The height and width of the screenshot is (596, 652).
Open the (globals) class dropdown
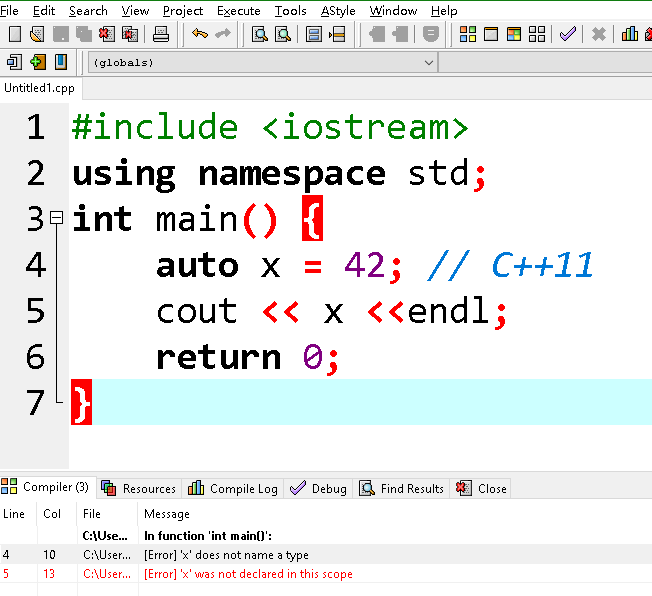(263, 62)
